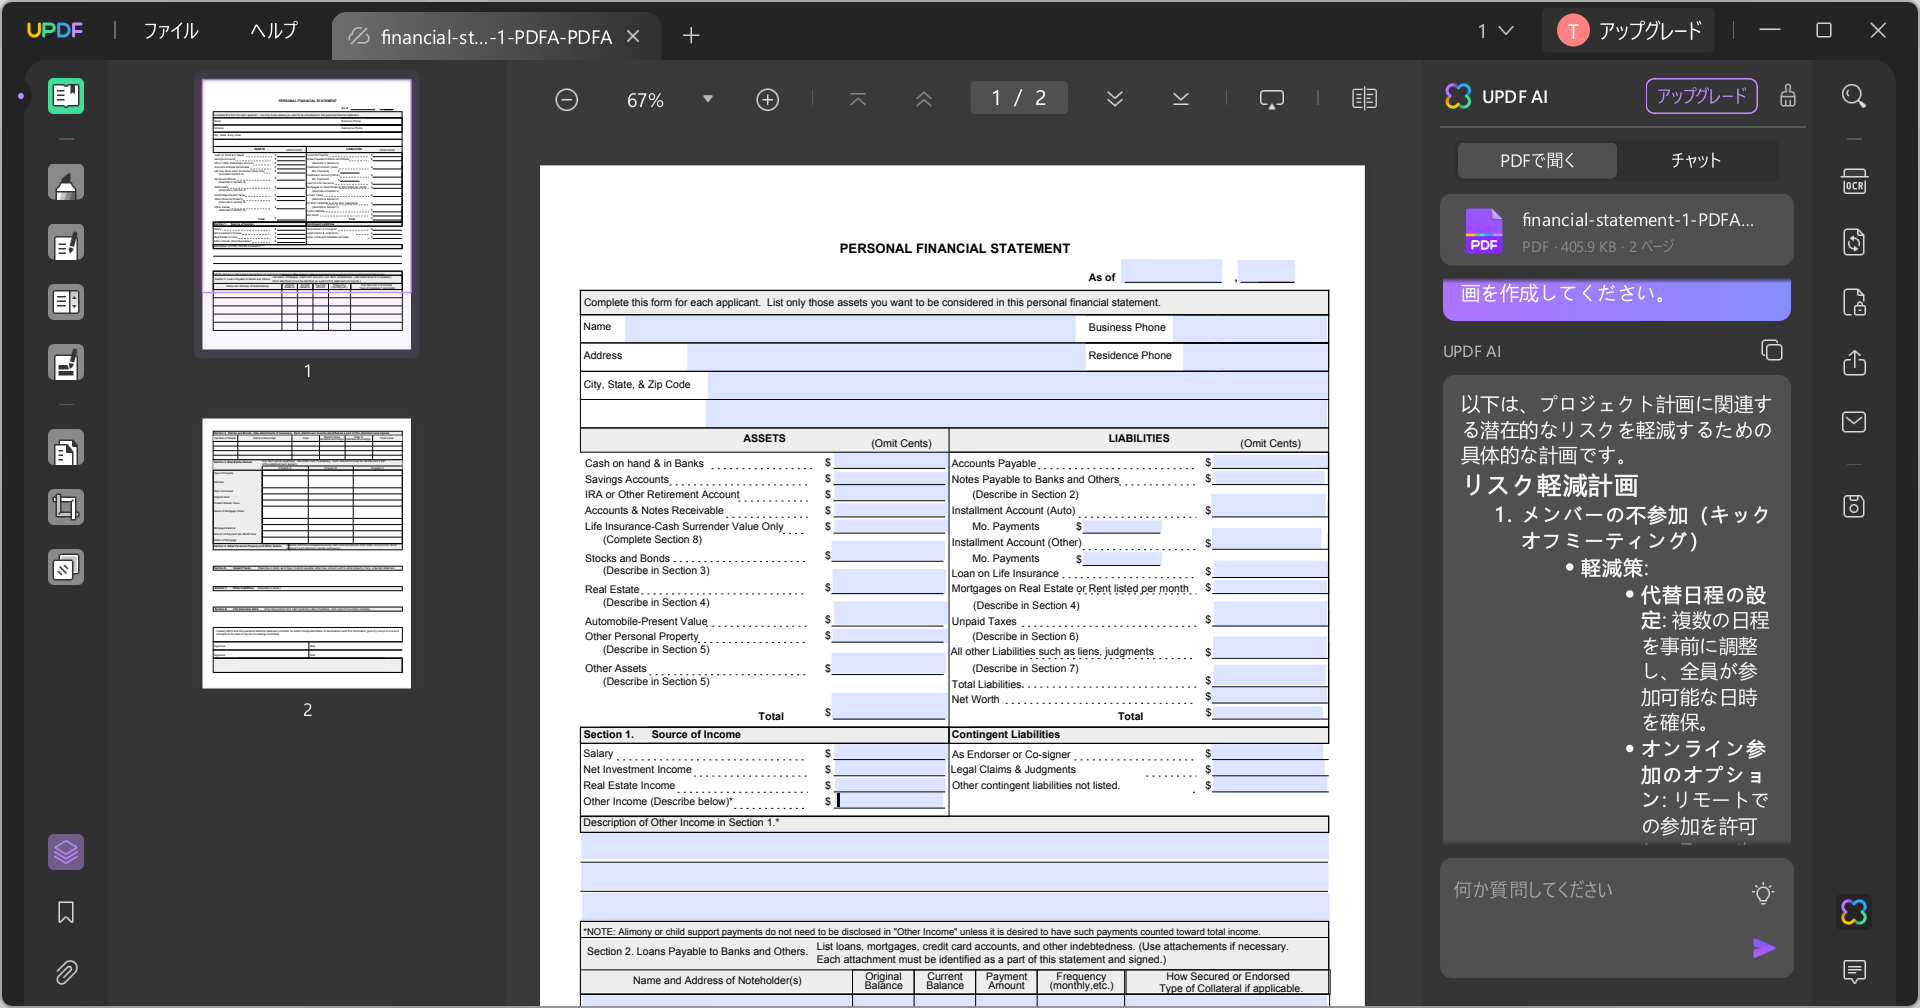Click the purple アップグレード button in AI panel
The image size is (1920, 1008).
tap(1701, 96)
